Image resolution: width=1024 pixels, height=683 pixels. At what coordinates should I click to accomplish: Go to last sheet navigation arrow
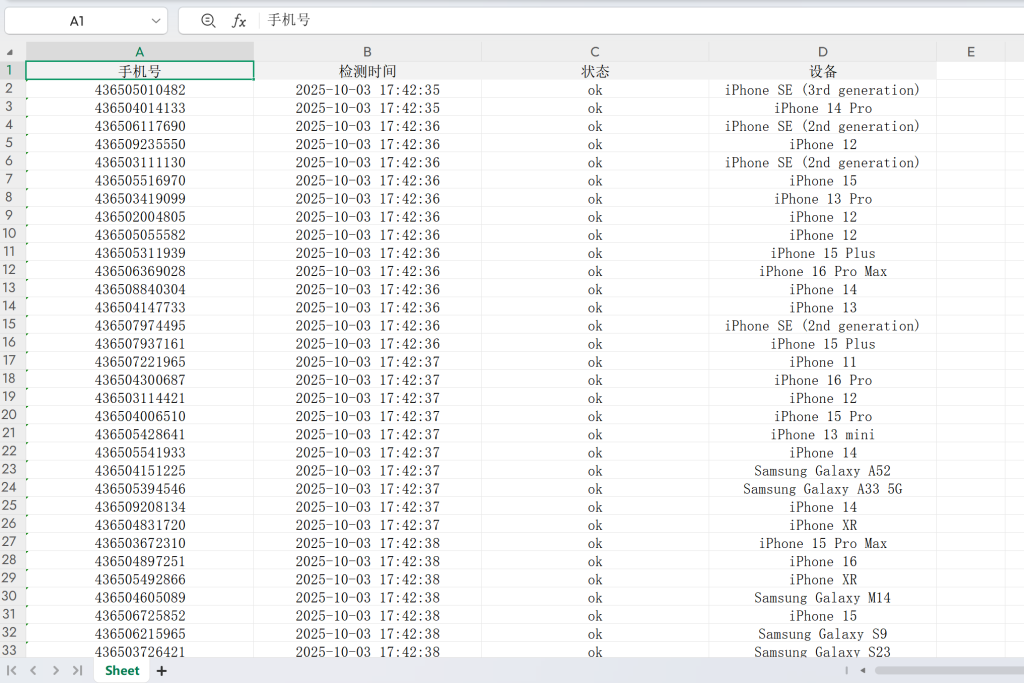78,671
